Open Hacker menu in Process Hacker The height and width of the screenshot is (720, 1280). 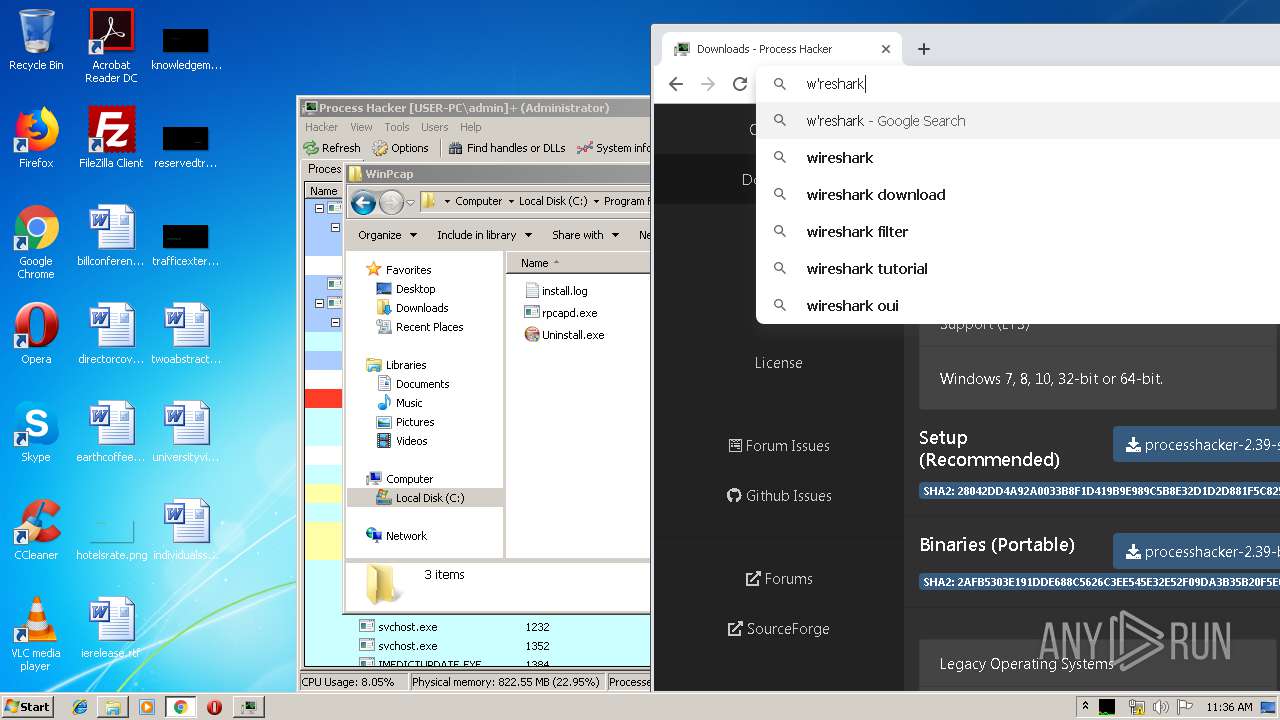321,127
